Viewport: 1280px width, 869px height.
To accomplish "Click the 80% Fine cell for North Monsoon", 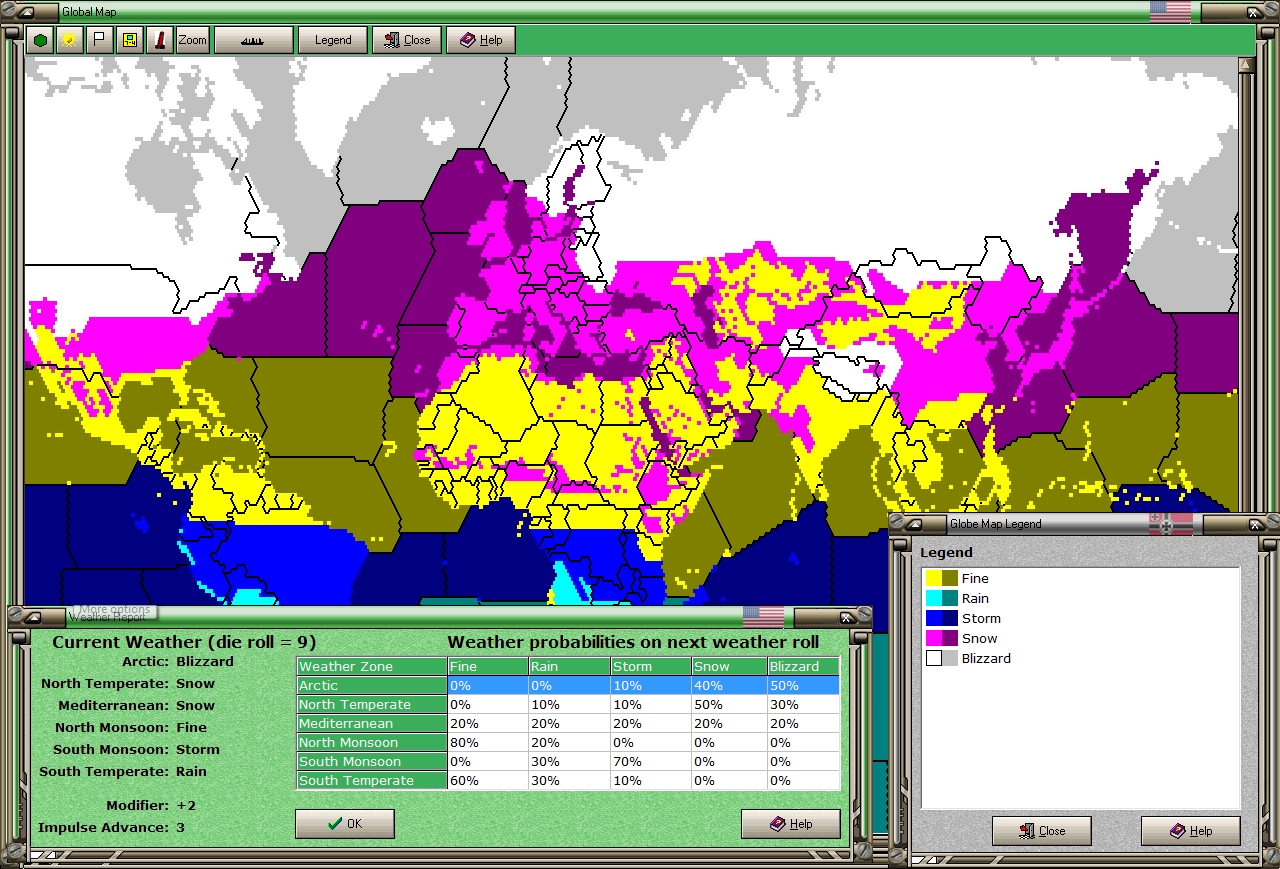I will click(x=488, y=743).
